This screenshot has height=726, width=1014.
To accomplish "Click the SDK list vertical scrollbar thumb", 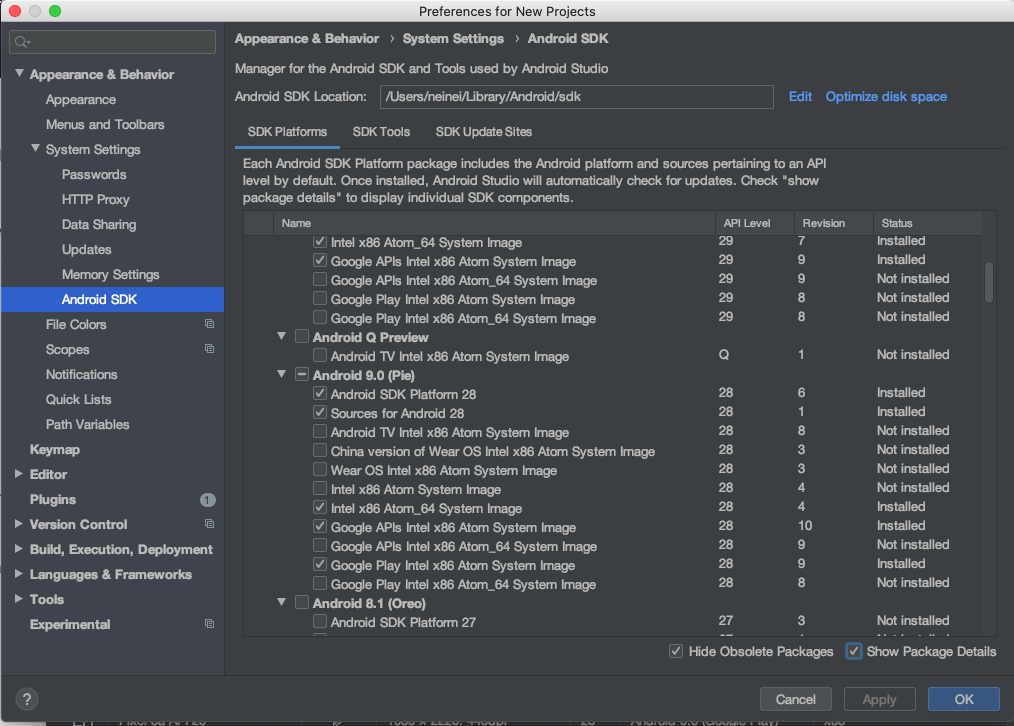I will [988, 282].
